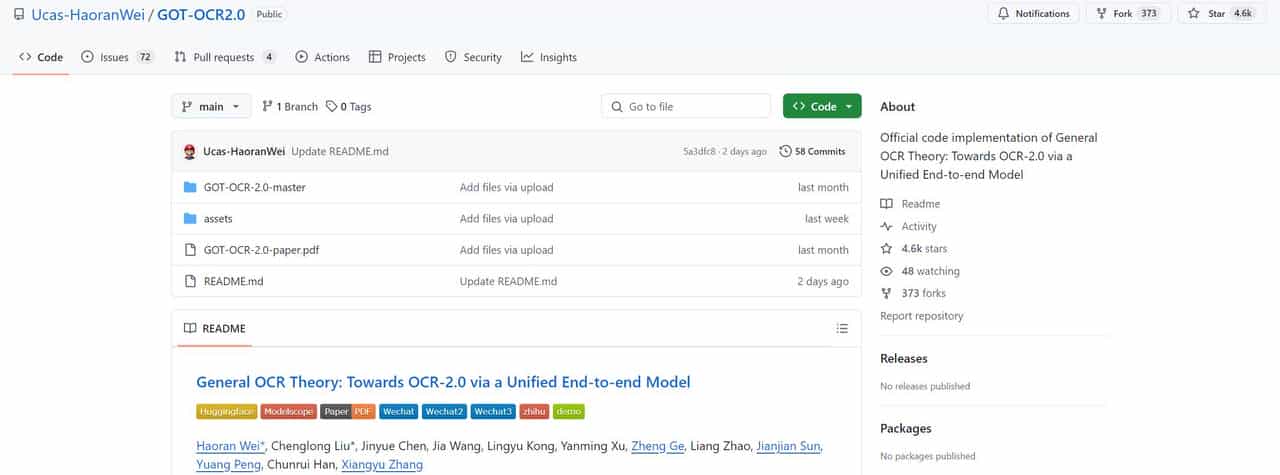The image size is (1280, 475).
Task: Open the 1 Branch link
Action: pyautogui.click(x=290, y=106)
